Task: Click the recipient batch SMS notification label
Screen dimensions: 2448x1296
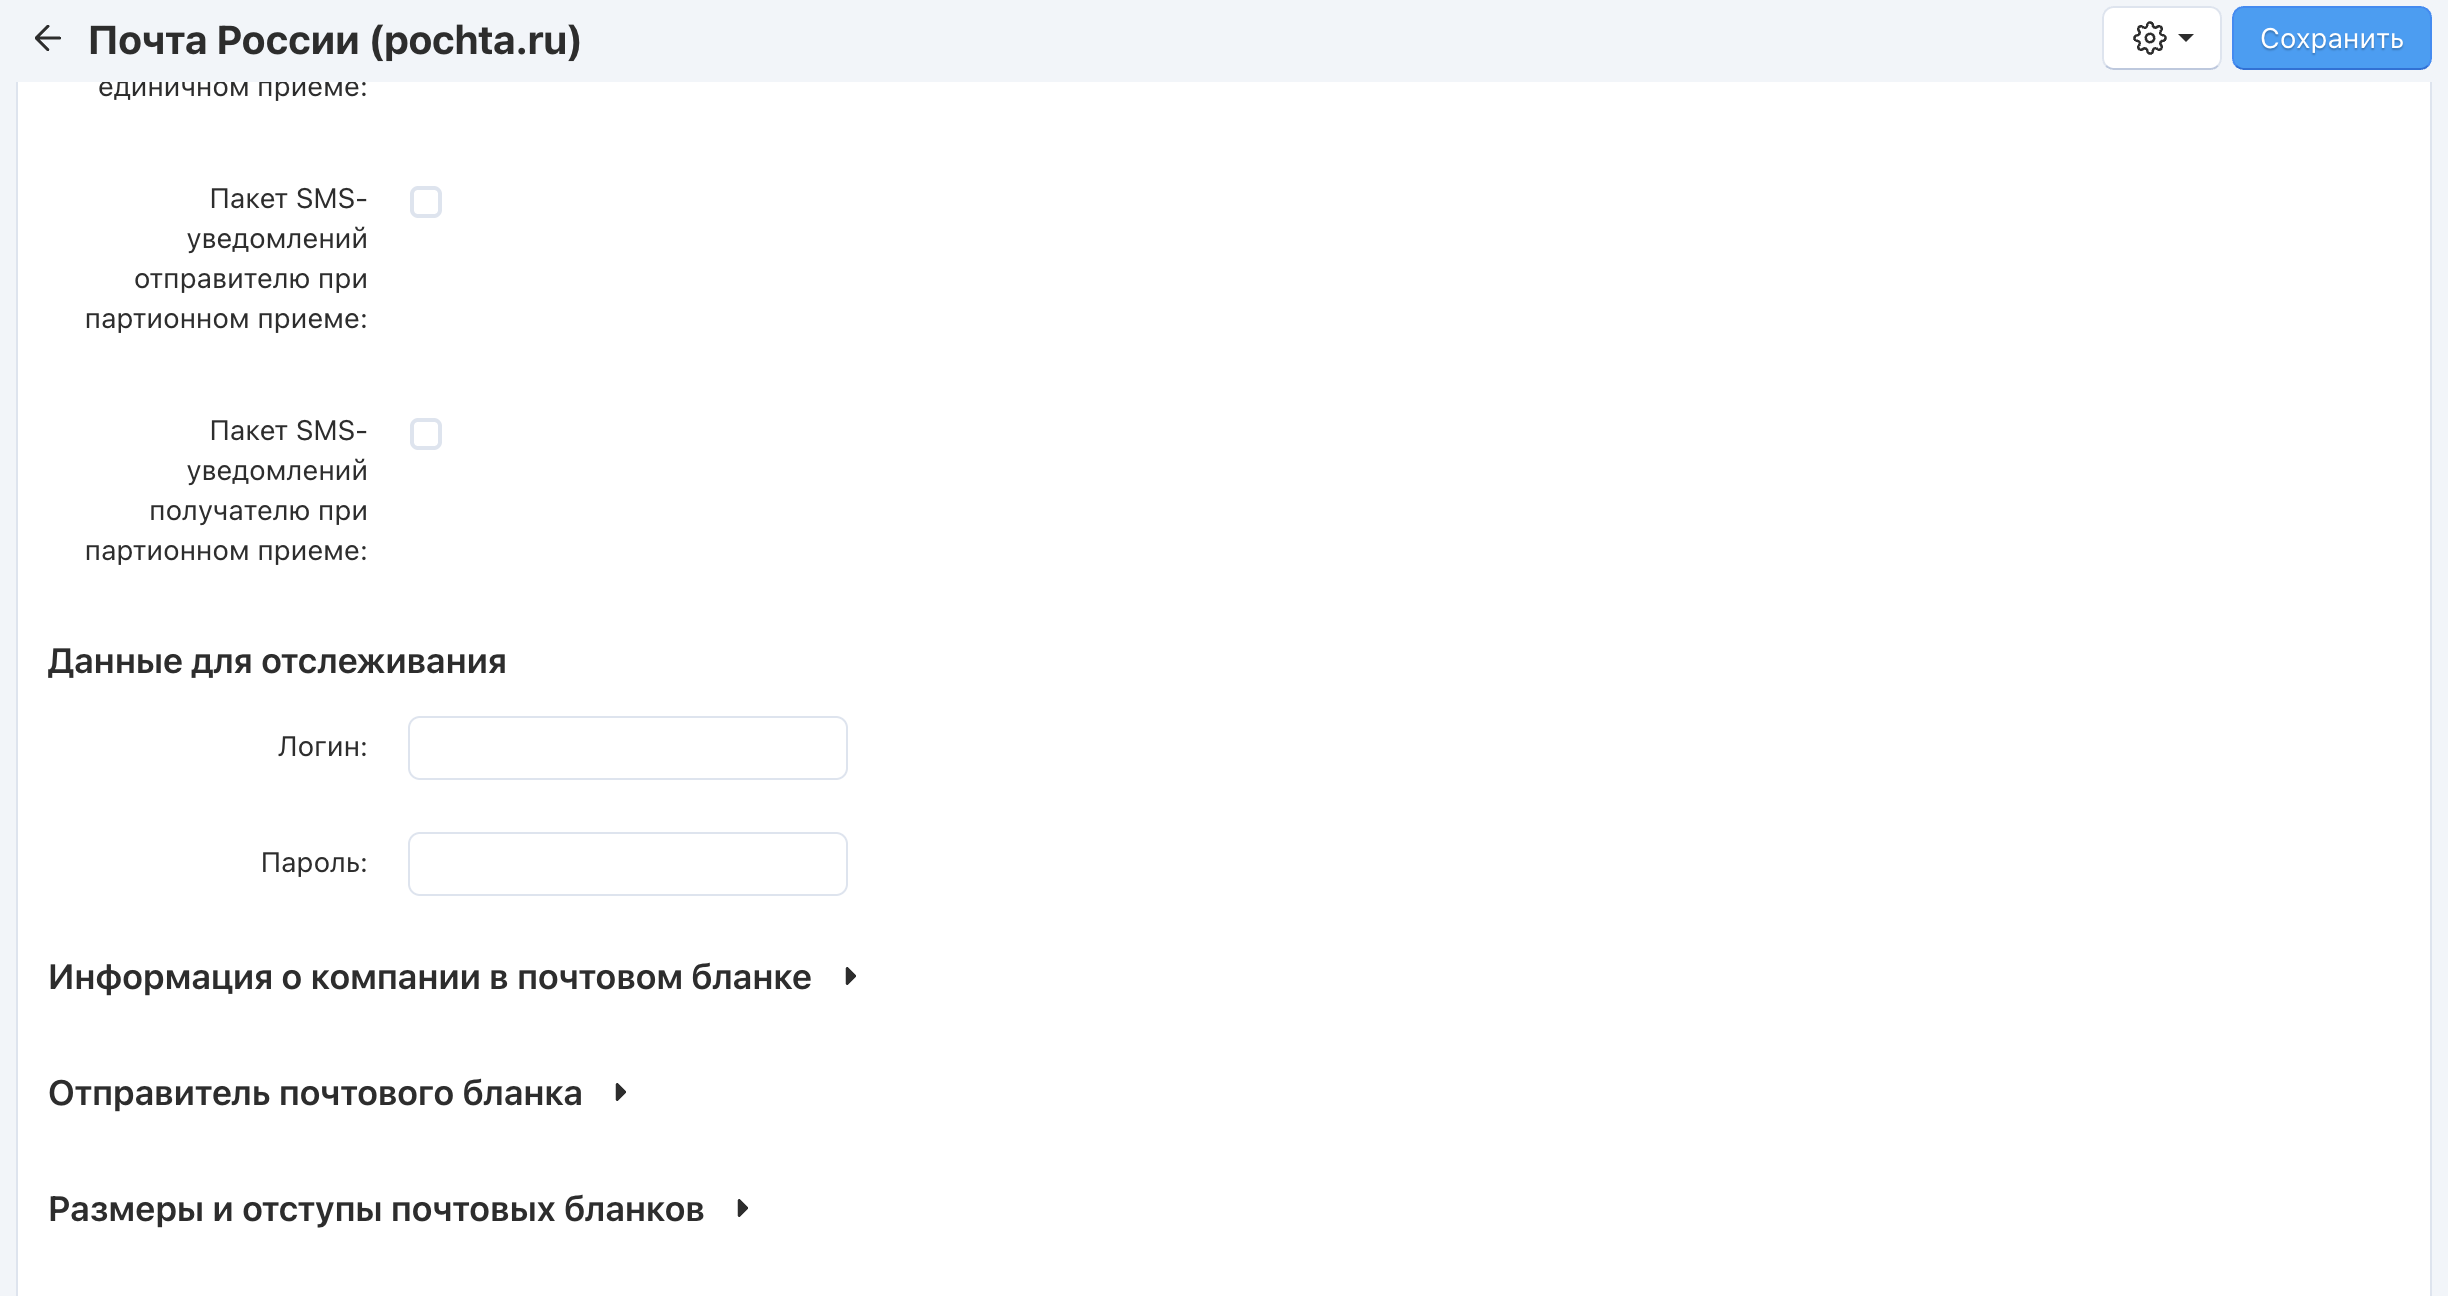Action: (226, 491)
